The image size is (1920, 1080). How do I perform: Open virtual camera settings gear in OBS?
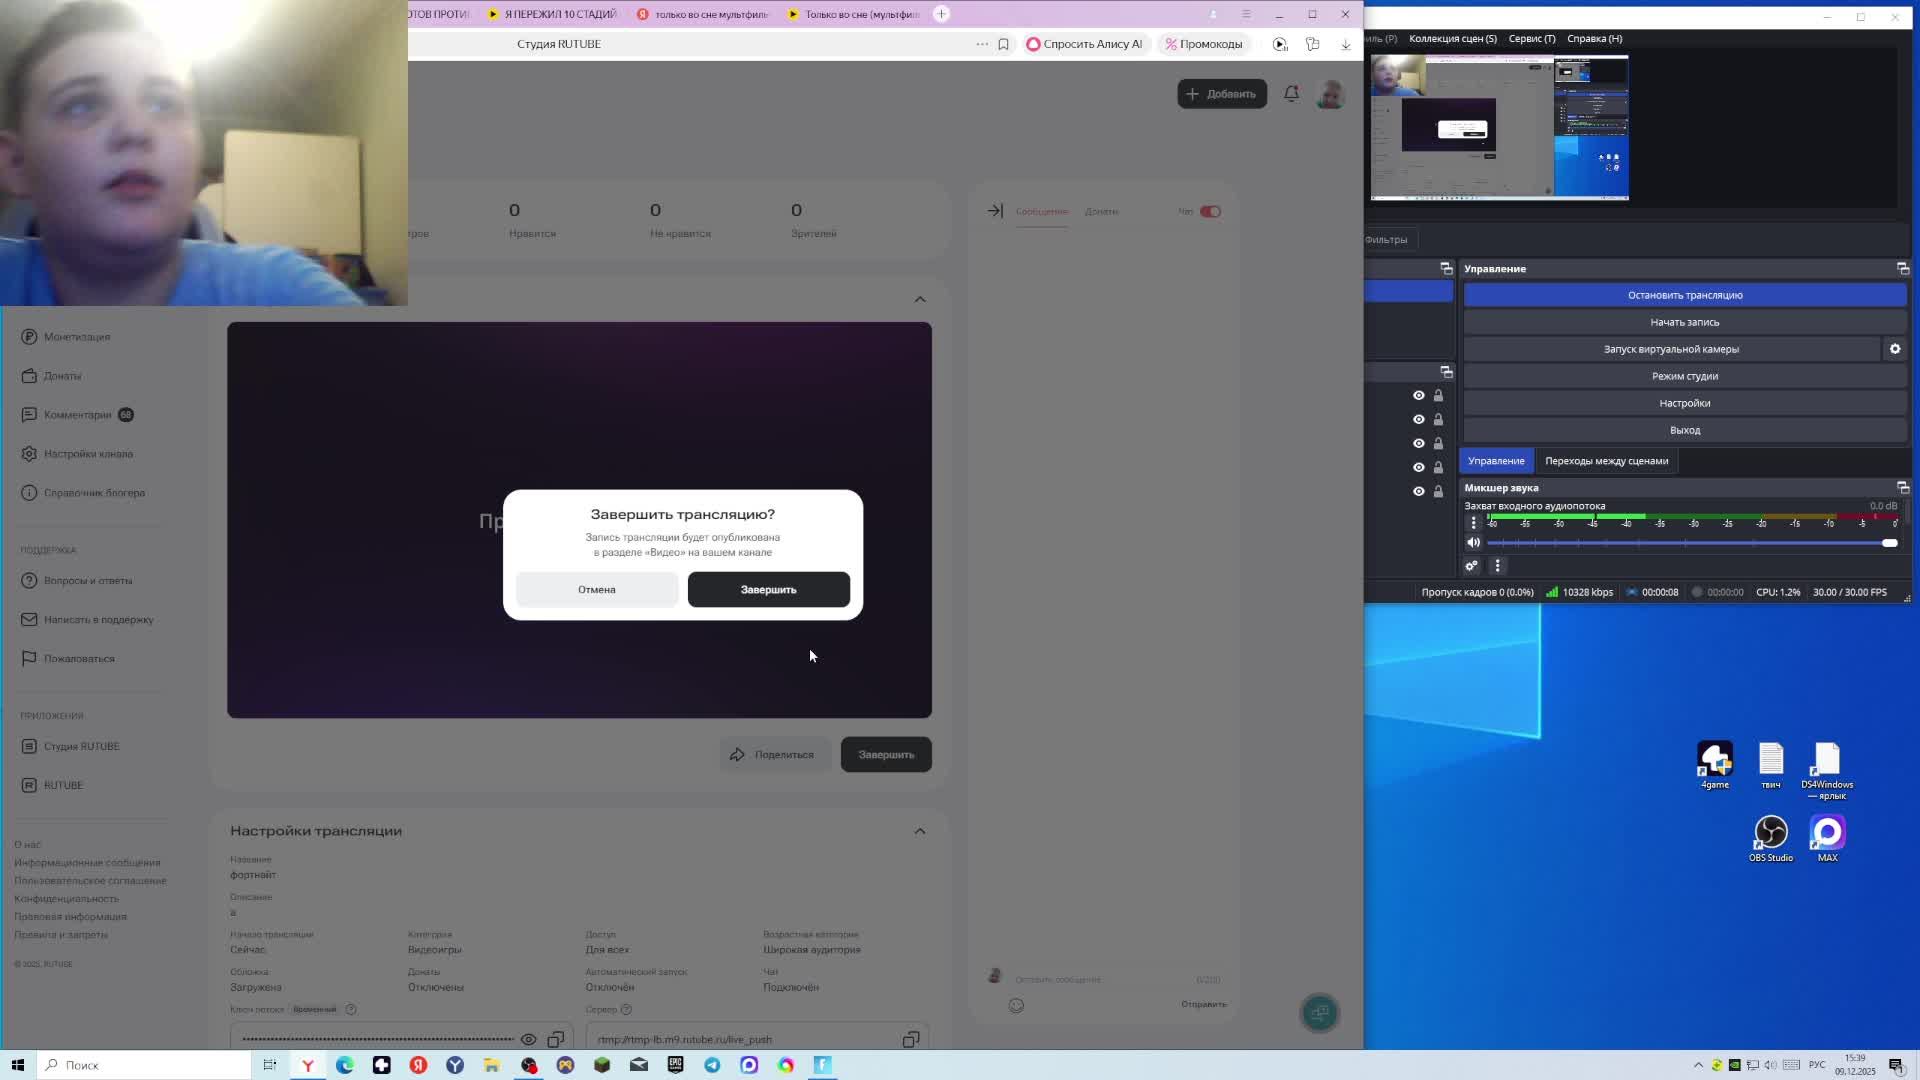pos(1894,349)
